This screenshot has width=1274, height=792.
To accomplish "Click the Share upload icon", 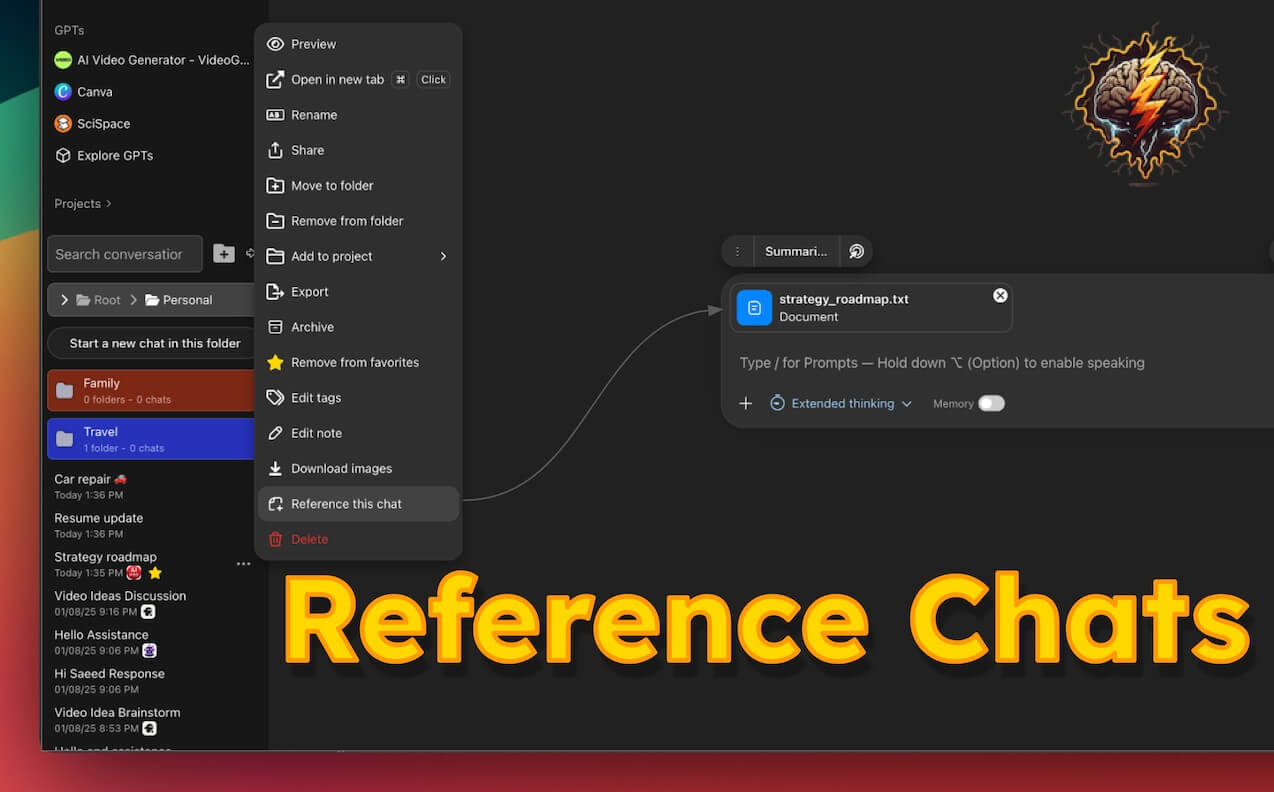I will tap(275, 150).
